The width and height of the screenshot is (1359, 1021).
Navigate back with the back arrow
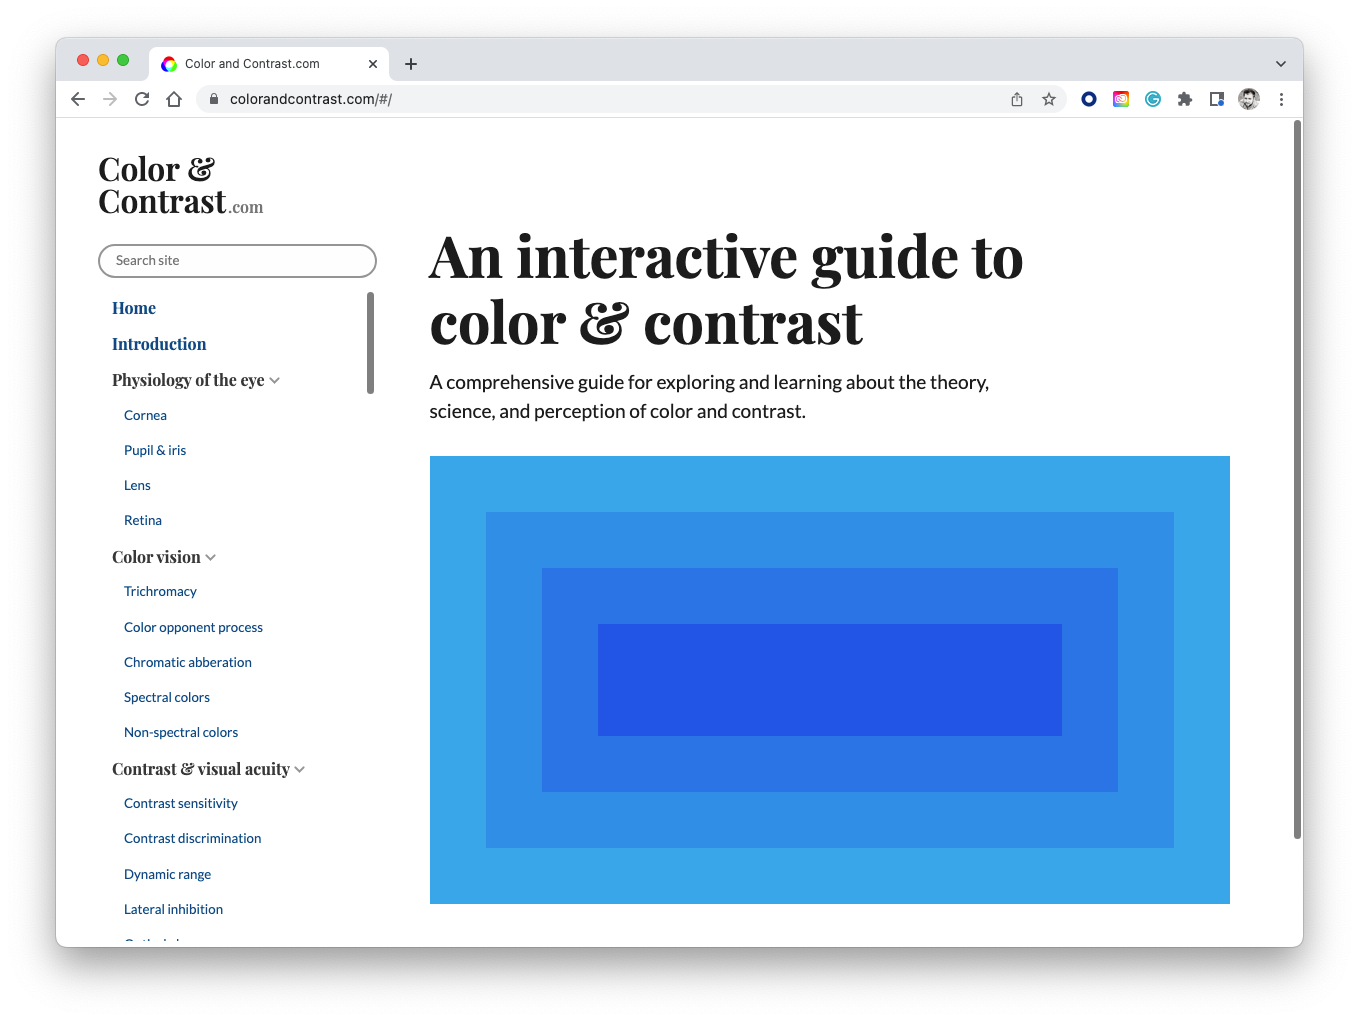pos(78,99)
